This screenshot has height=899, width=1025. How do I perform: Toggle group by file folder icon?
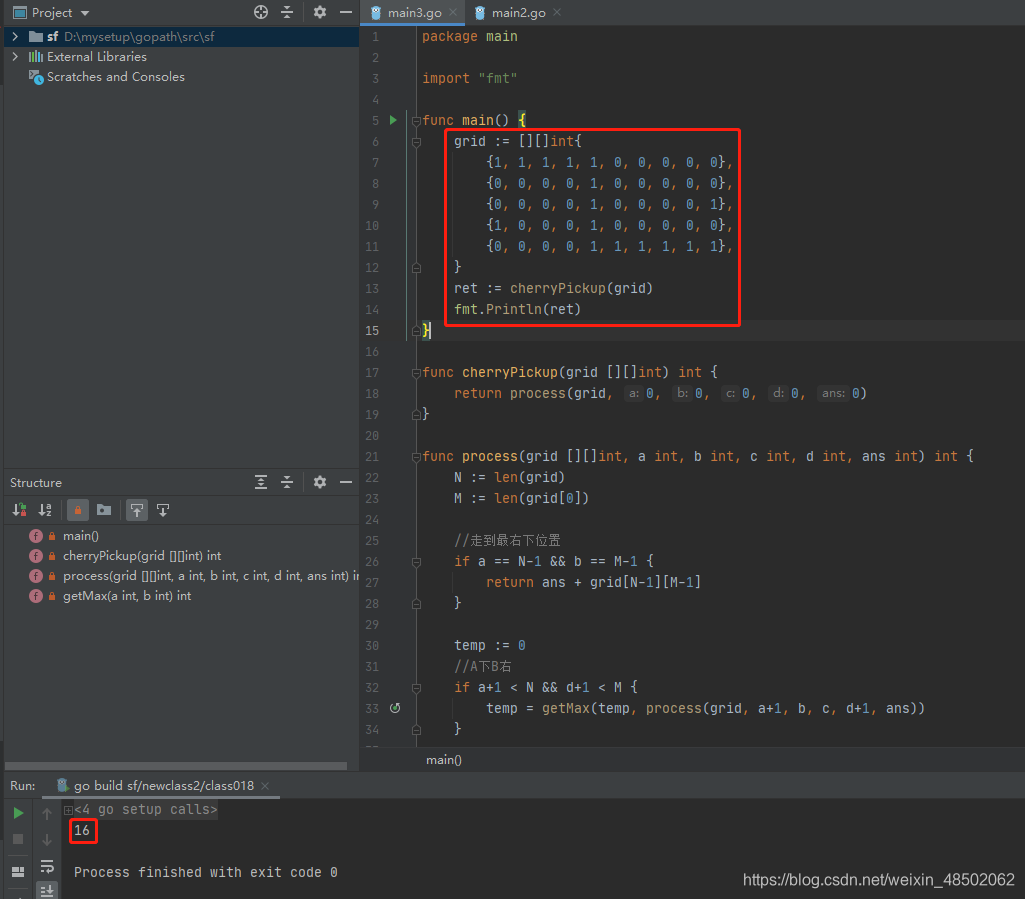point(104,510)
